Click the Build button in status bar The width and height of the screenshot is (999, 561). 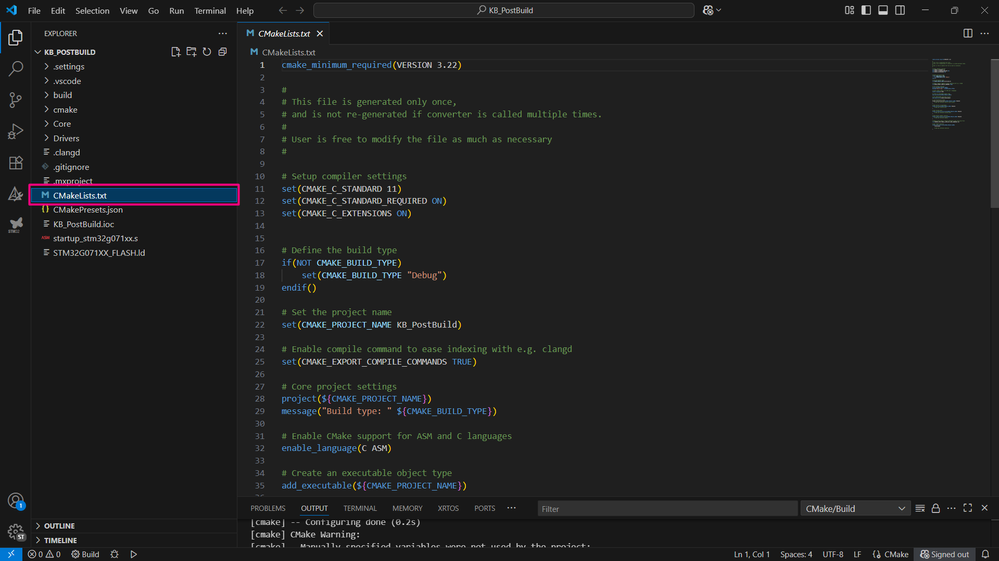(x=85, y=554)
